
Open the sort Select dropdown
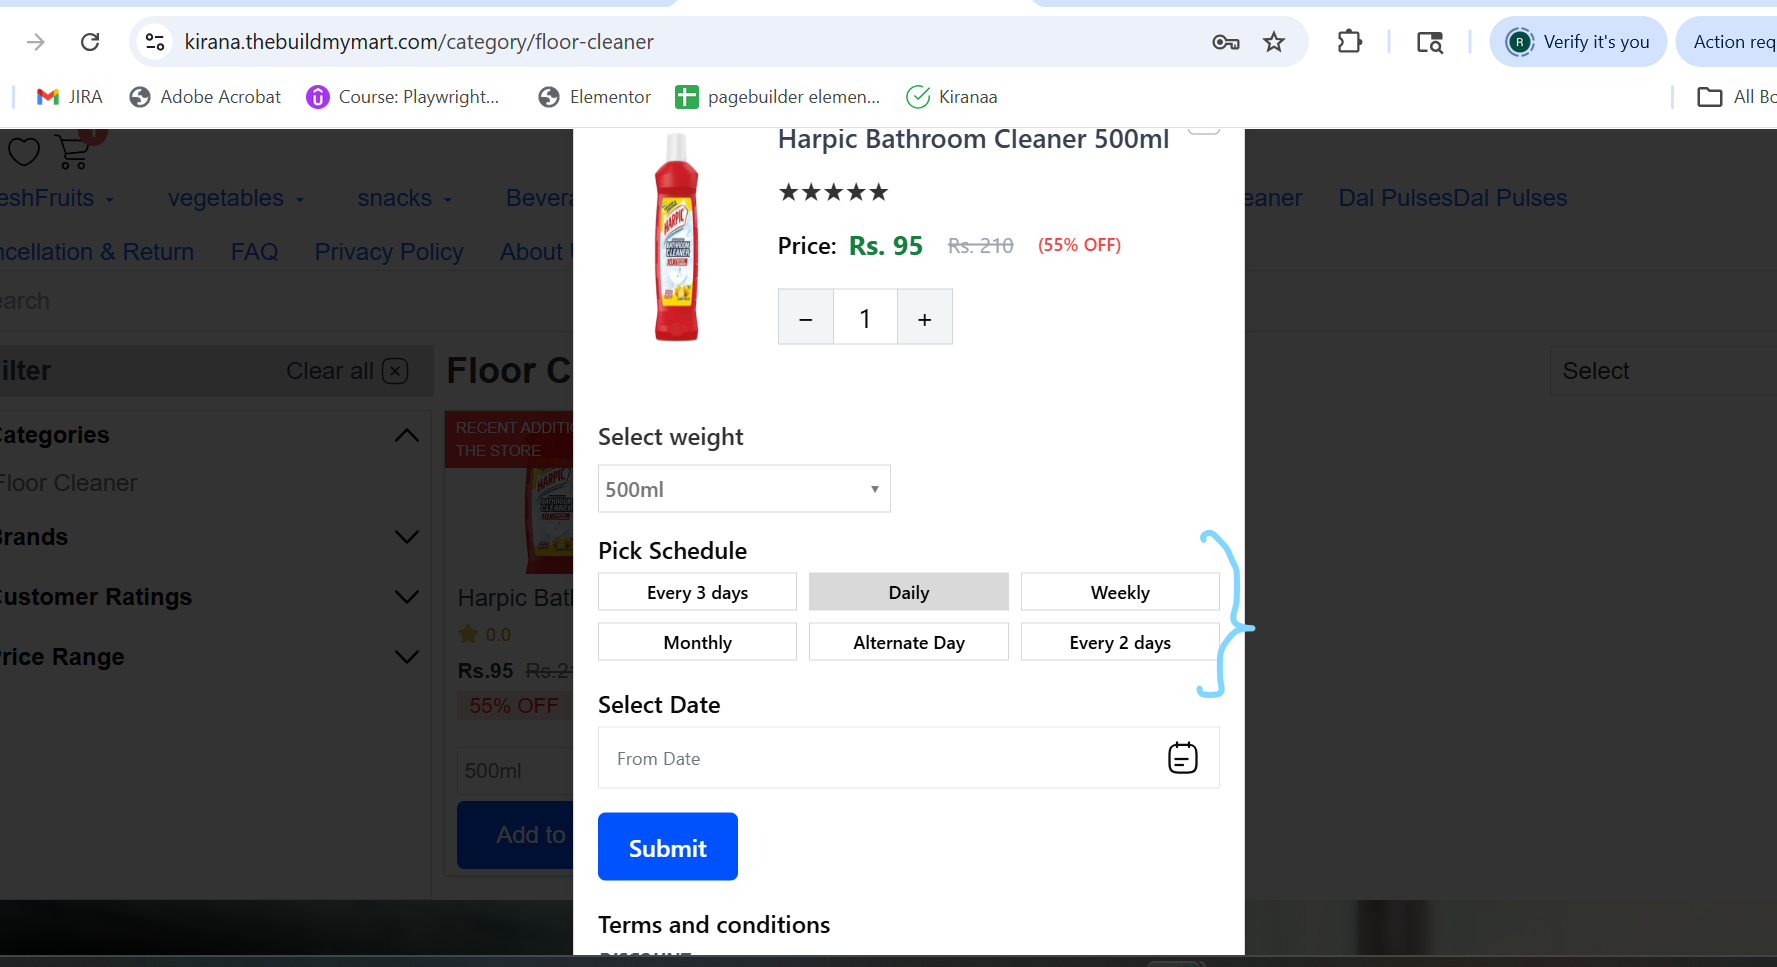[x=1664, y=371]
